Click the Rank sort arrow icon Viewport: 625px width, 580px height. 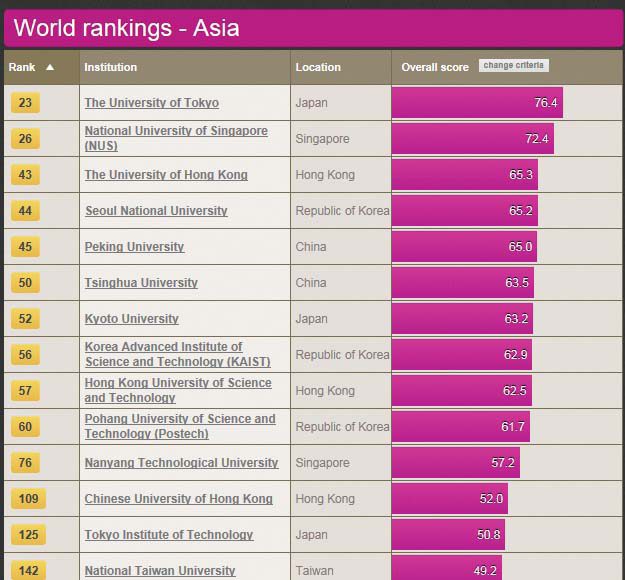pos(50,67)
